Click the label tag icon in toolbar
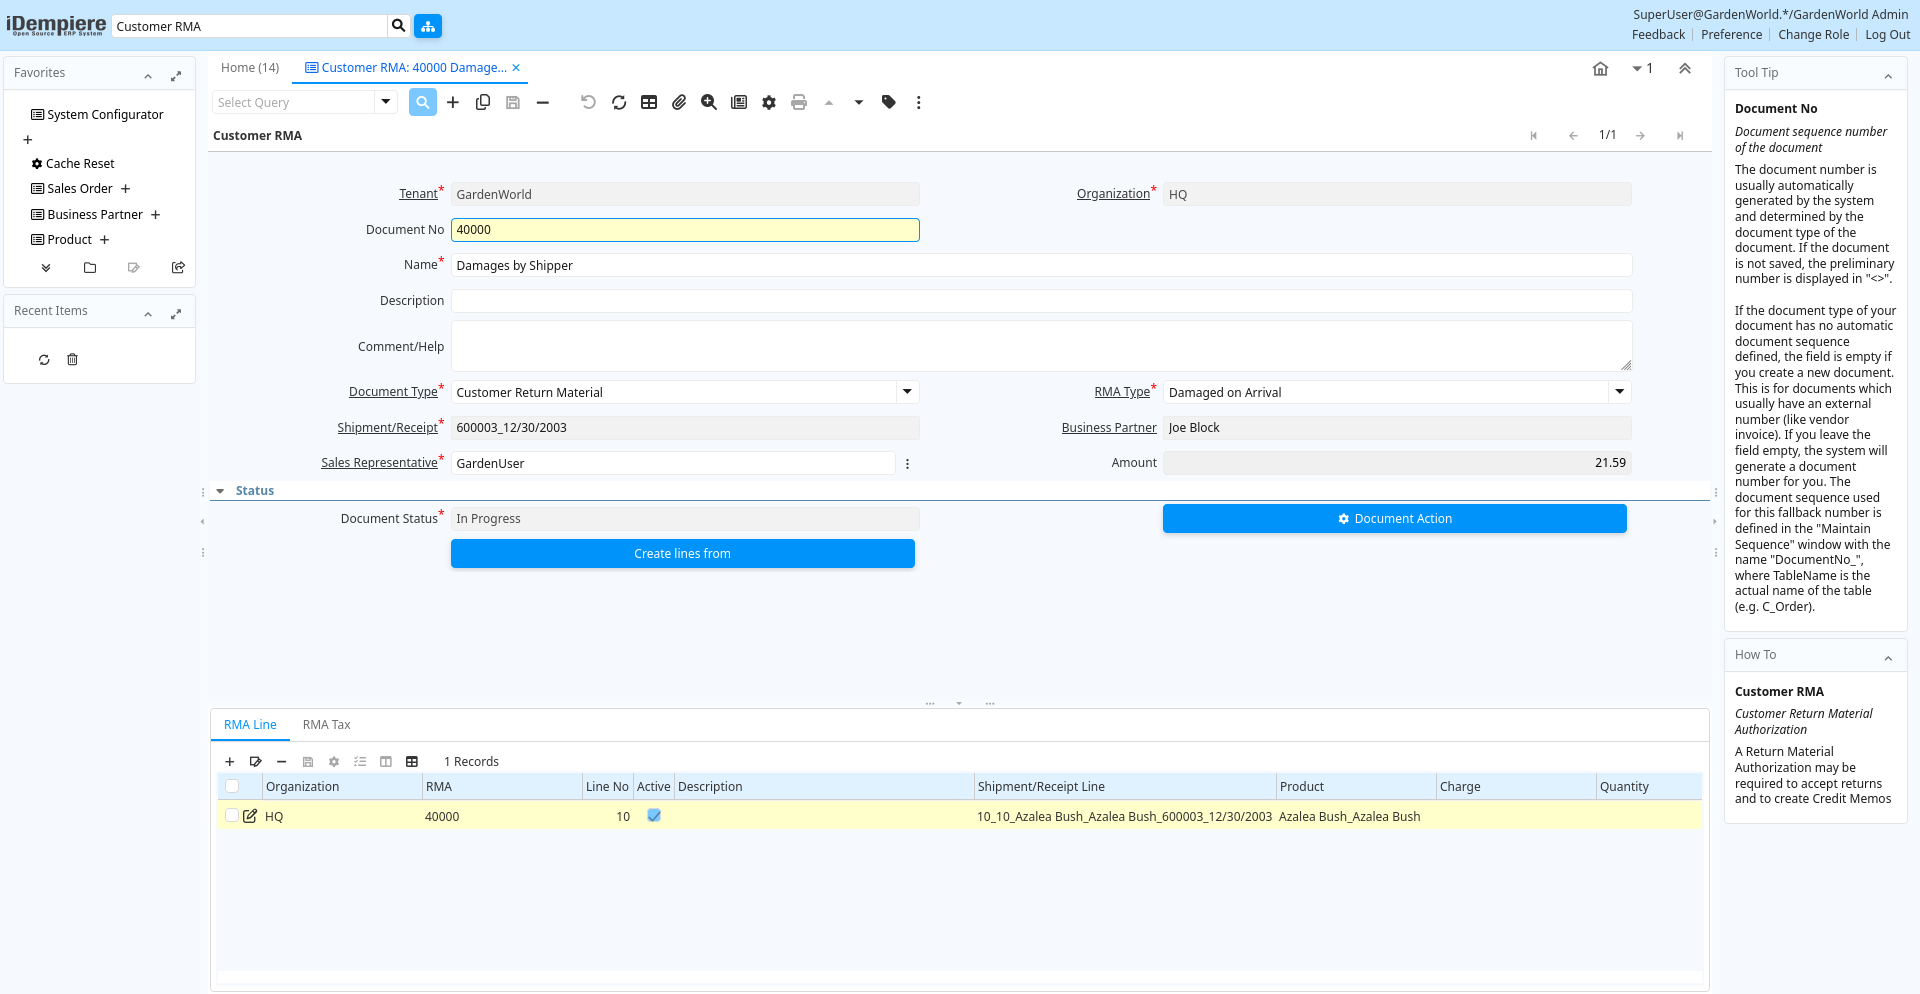Image resolution: width=1920 pixels, height=994 pixels. [888, 102]
